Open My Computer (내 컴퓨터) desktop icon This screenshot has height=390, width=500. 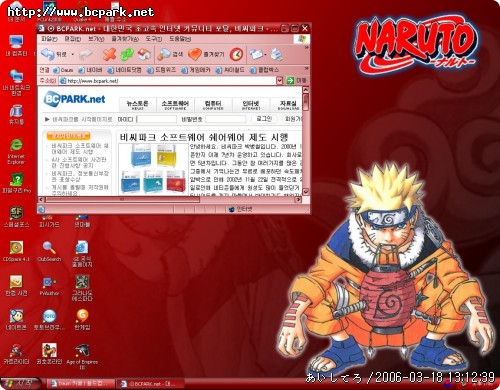pyautogui.click(x=16, y=46)
